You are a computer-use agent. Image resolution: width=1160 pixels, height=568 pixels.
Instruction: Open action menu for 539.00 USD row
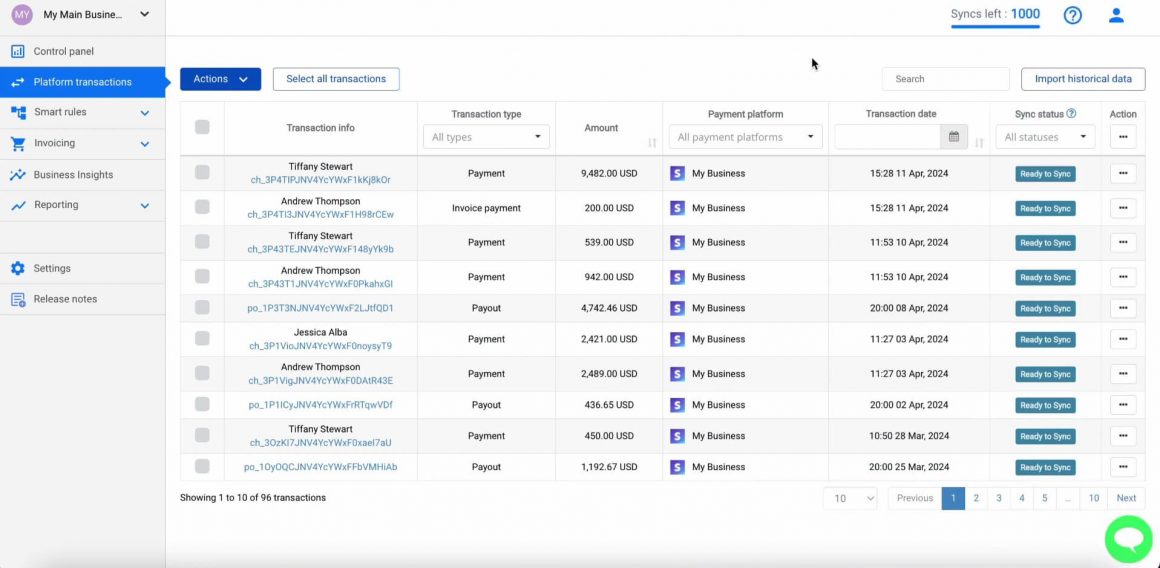(x=1123, y=243)
